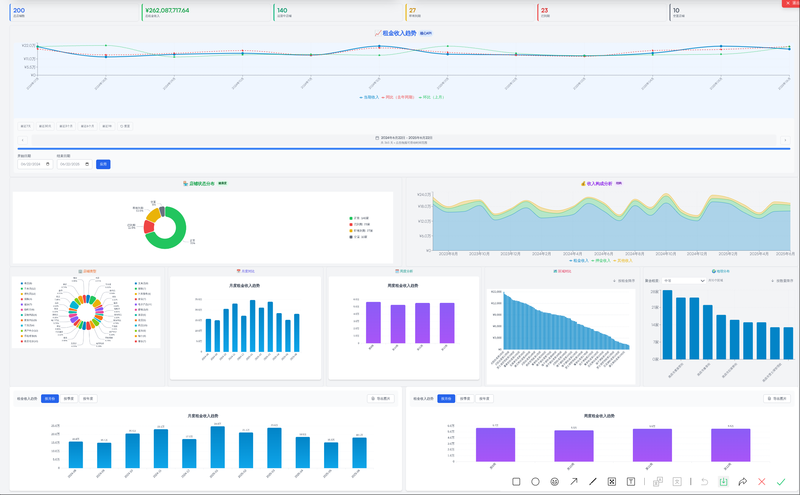The image size is (800, 495).
Task: Toggle yellow legend entry in store status donut
Action: [x=361, y=231]
